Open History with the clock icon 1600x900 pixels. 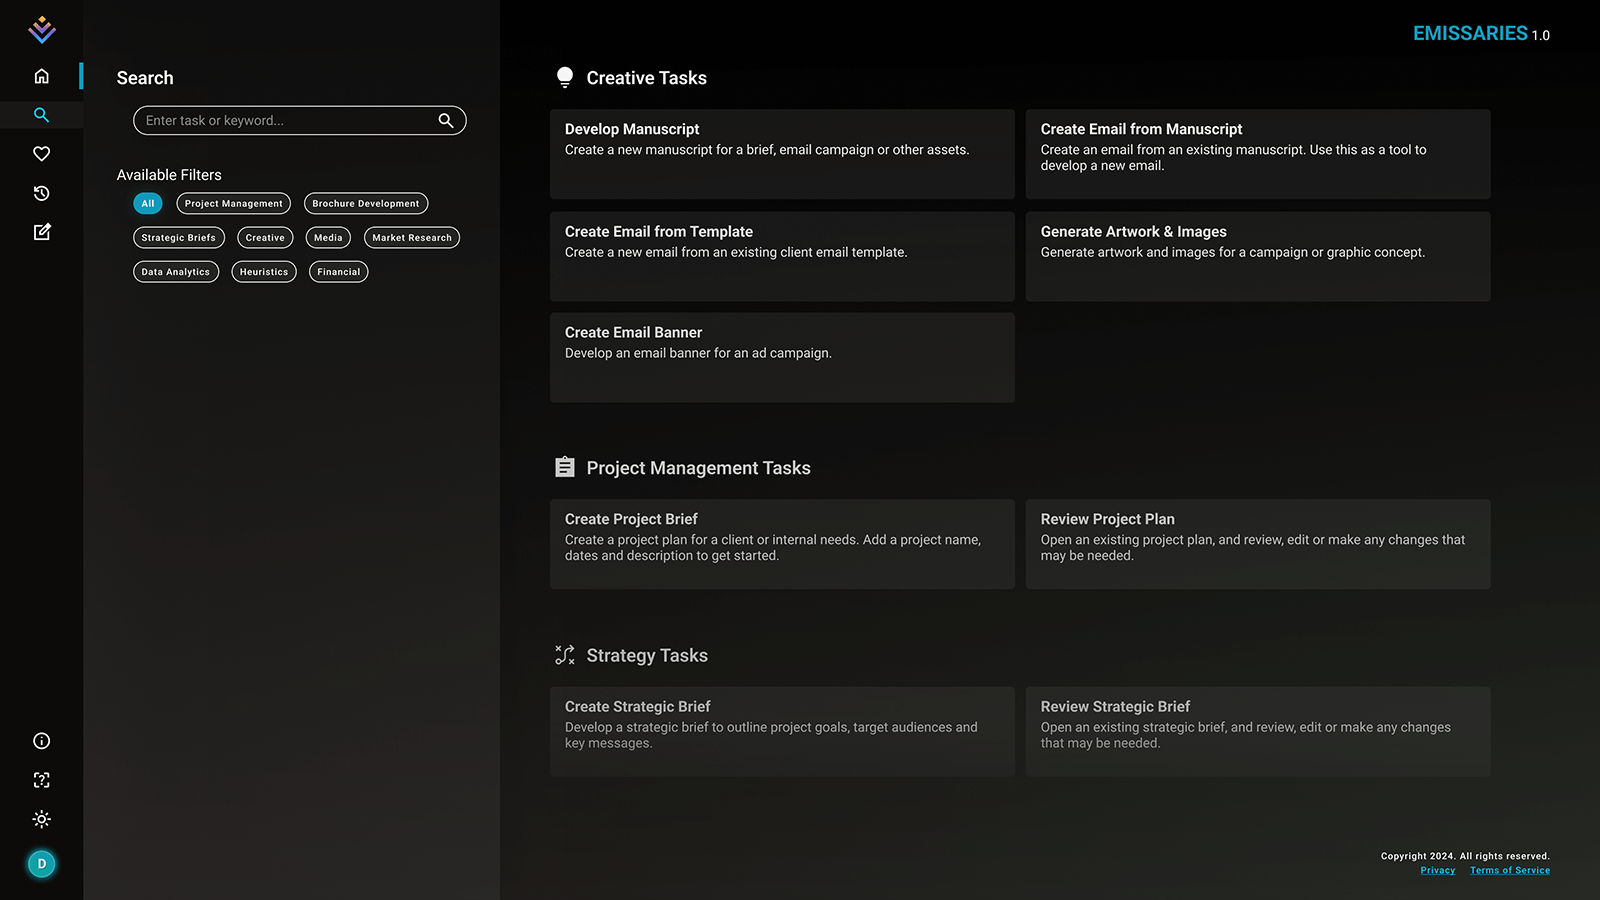click(x=41, y=193)
